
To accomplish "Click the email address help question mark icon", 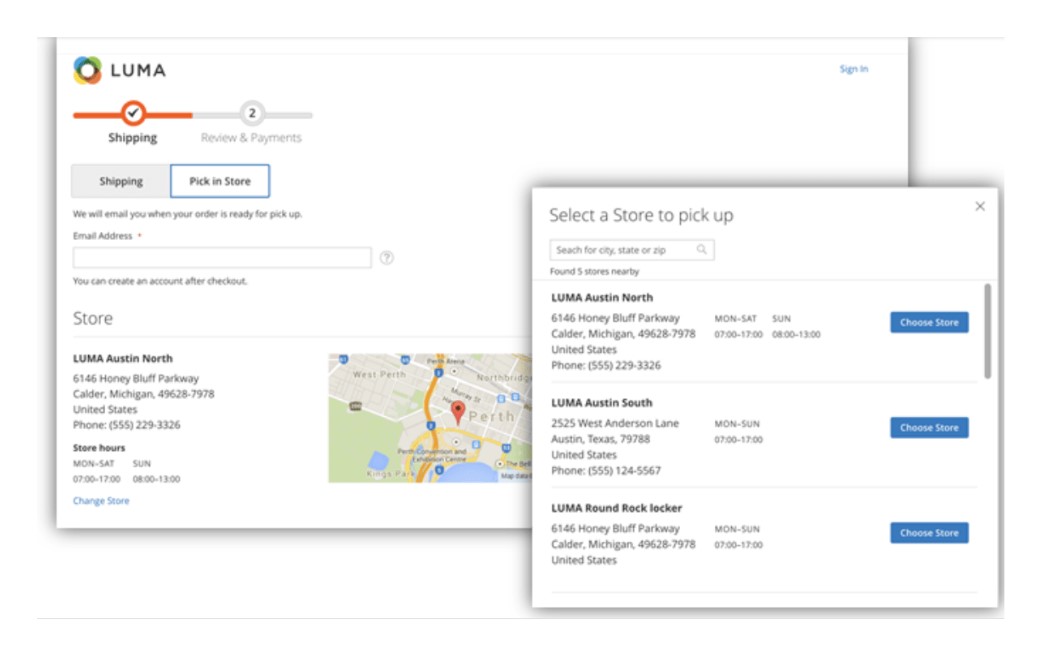I will 387,257.
